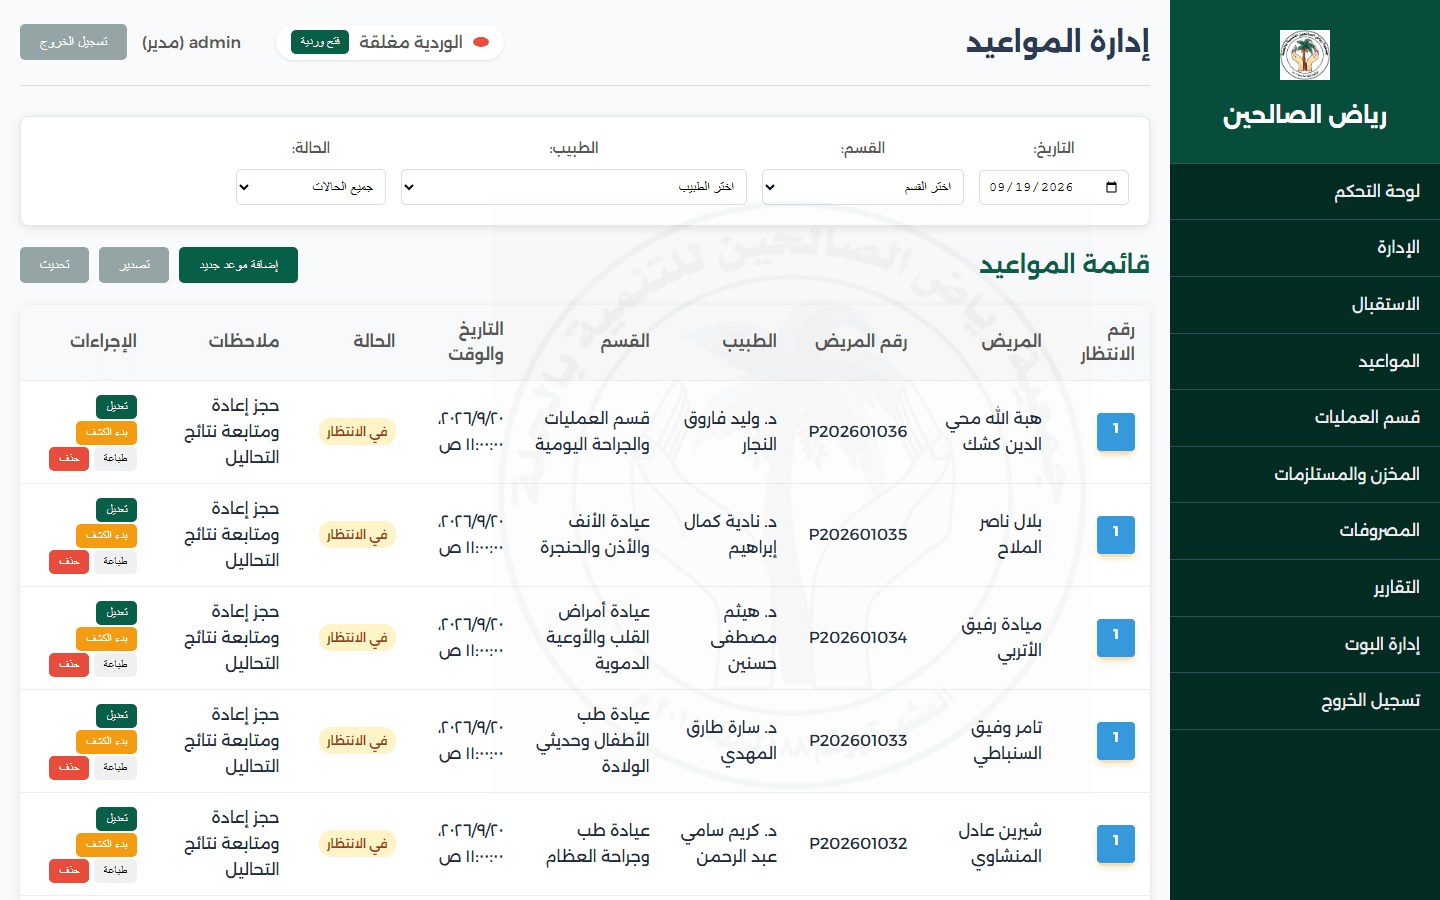The width and height of the screenshot is (1440, 900).
Task: Click تعديل for patient P202601036
Action: (117, 406)
